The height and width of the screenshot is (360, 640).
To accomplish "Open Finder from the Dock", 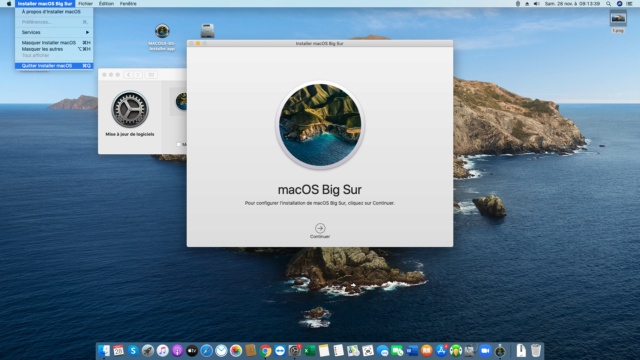I will [x=104, y=351].
